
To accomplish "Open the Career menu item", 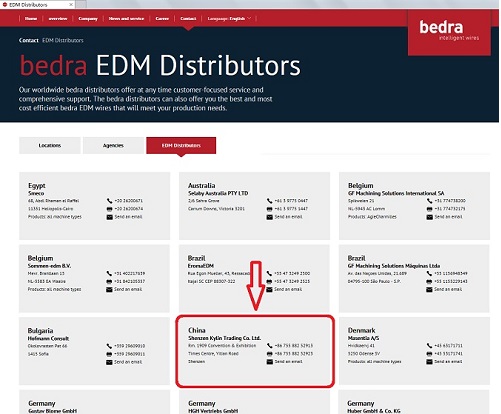I will pos(162,18).
